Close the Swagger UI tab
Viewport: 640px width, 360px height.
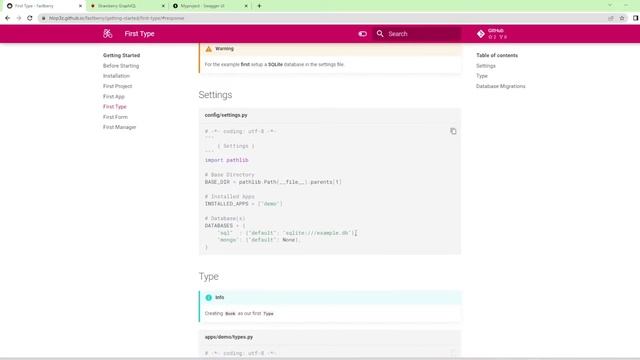coord(246,6)
